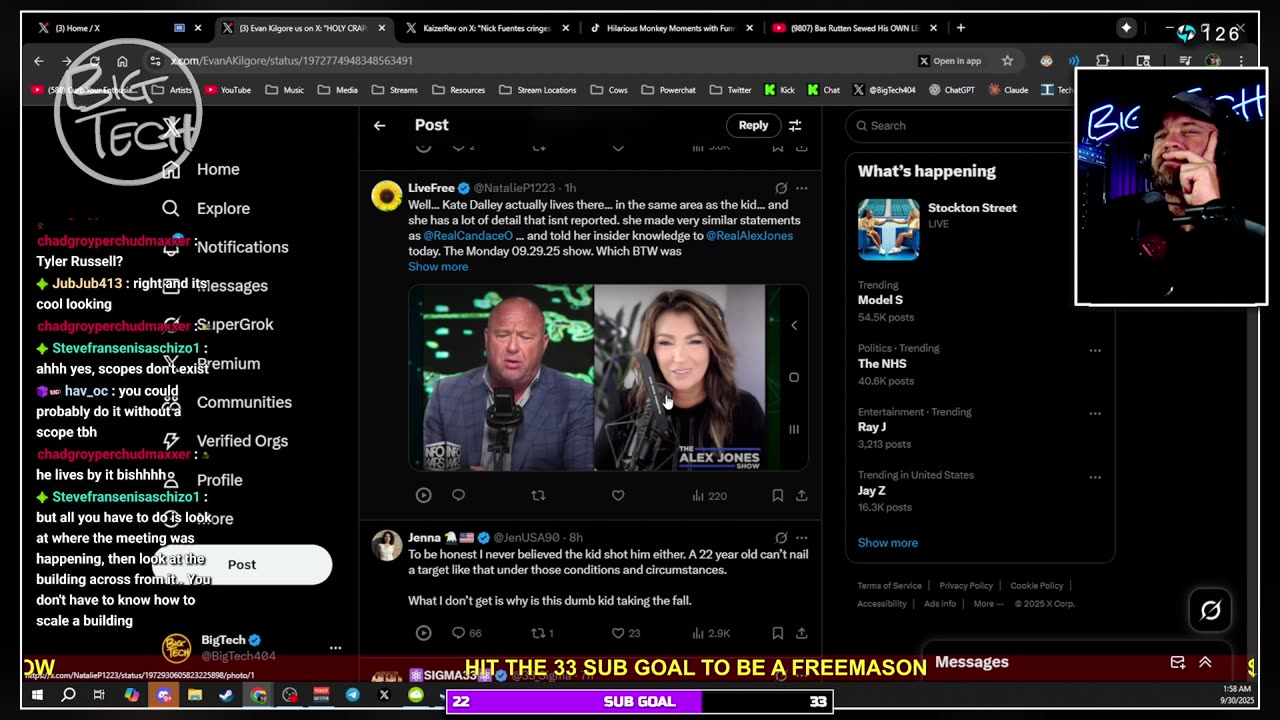This screenshot has height=720, width=1280.
Task: Click the Grok icon on Jenna's post
Action: point(781,538)
